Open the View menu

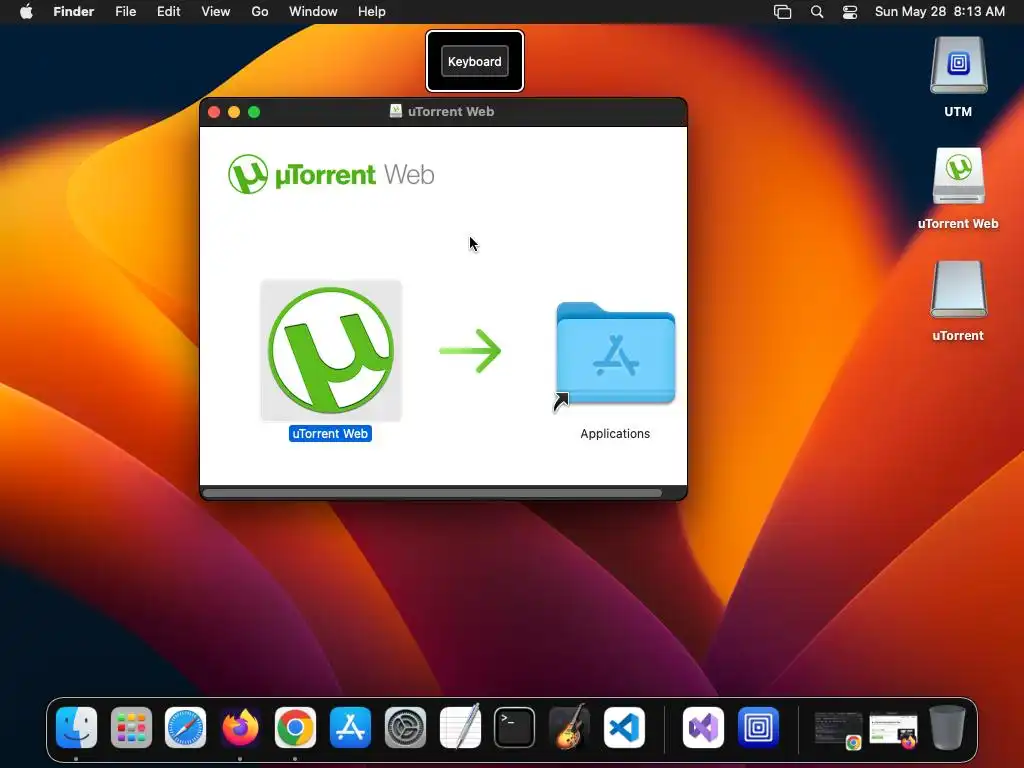point(216,12)
